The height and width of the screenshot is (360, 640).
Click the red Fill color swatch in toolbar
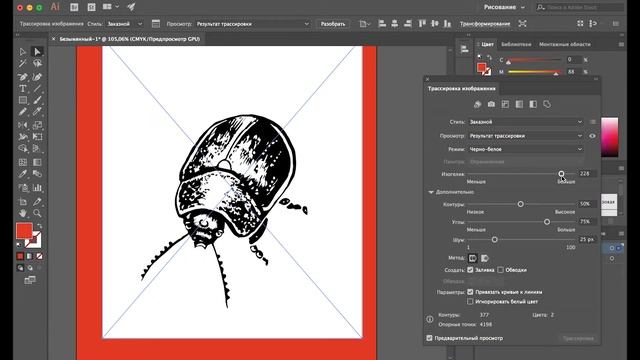click(x=24, y=231)
